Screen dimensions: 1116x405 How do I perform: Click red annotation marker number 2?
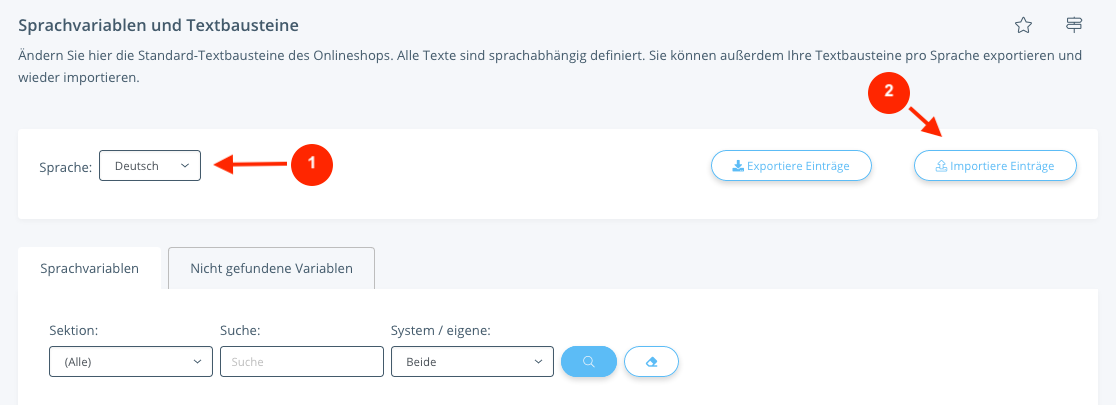click(x=888, y=91)
